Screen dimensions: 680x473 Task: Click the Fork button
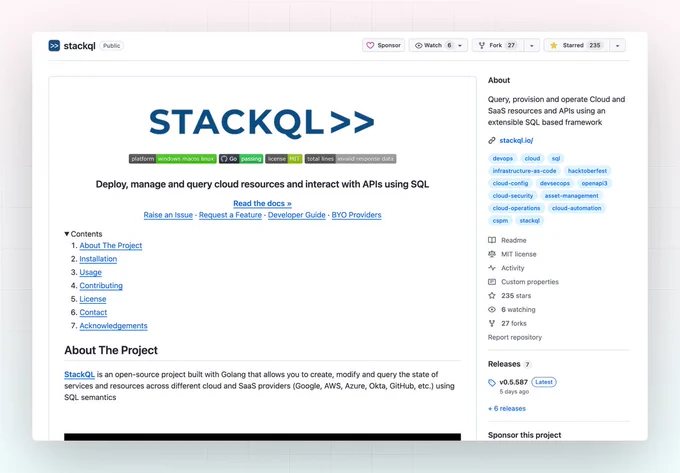pyautogui.click(x=498, y=45)
